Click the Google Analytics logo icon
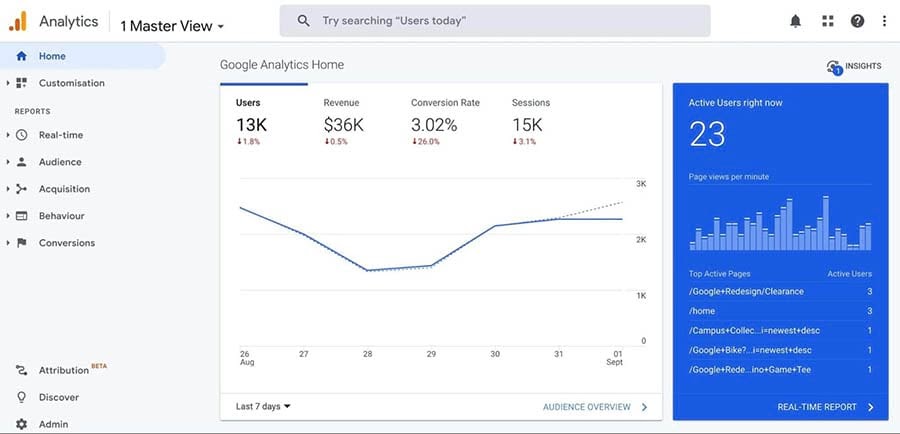 [19, 21]
